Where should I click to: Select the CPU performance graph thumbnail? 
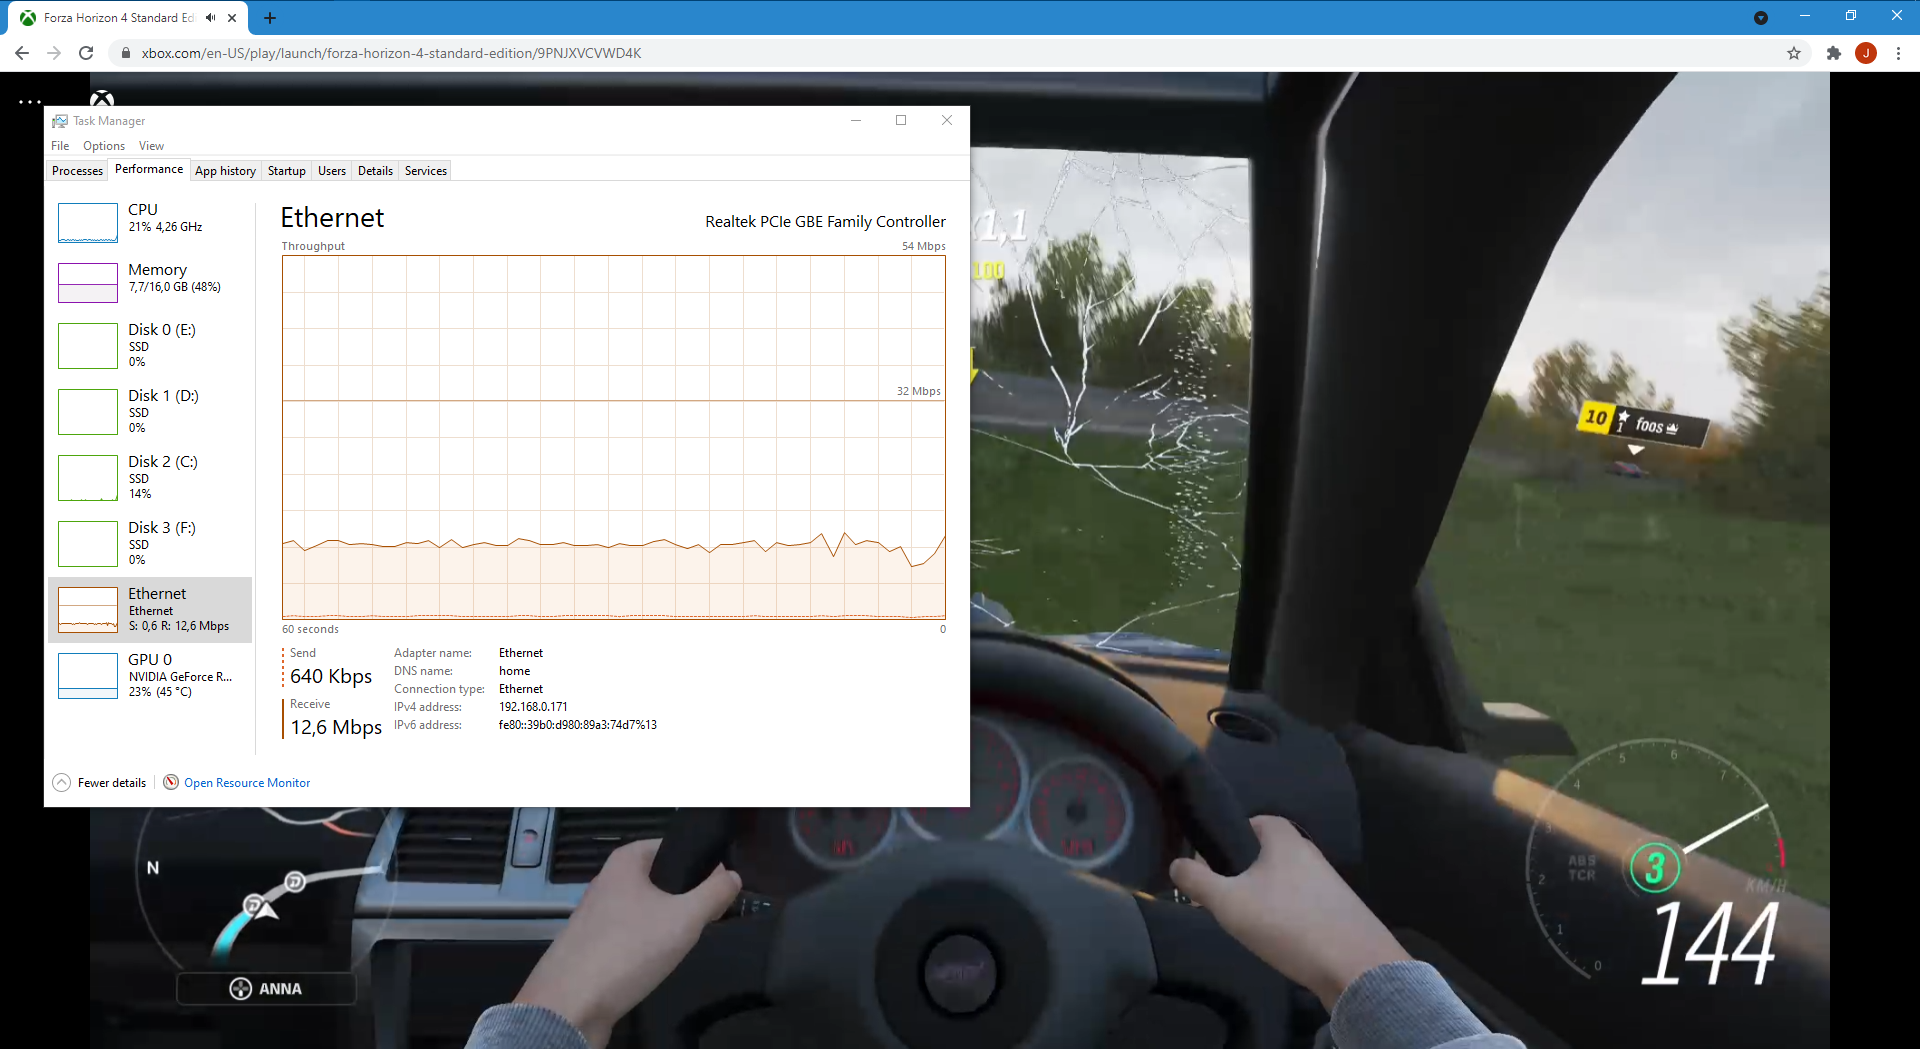(x=88, y=223)
